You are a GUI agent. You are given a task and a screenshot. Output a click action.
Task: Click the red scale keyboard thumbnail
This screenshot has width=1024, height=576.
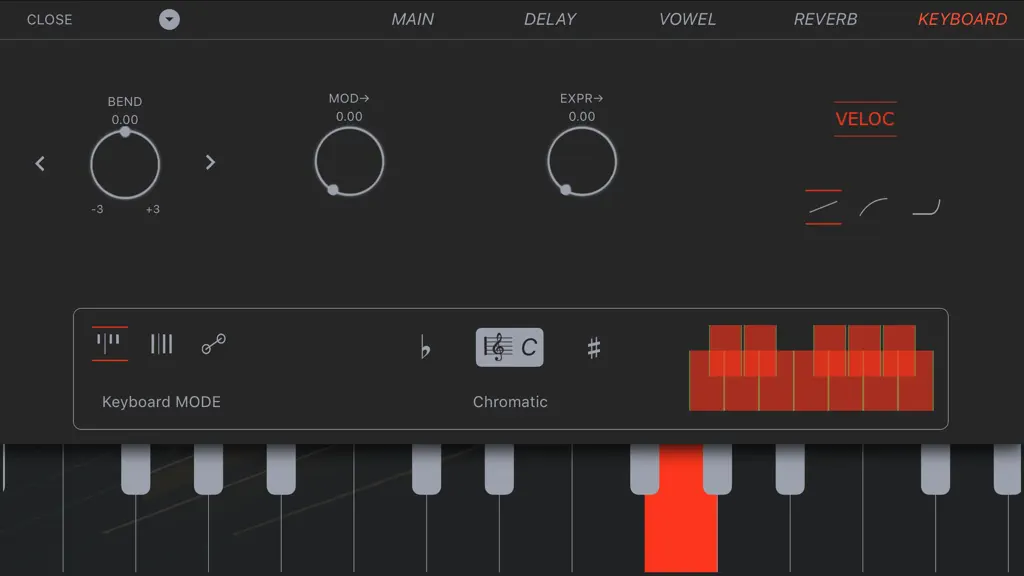point(811,368)
